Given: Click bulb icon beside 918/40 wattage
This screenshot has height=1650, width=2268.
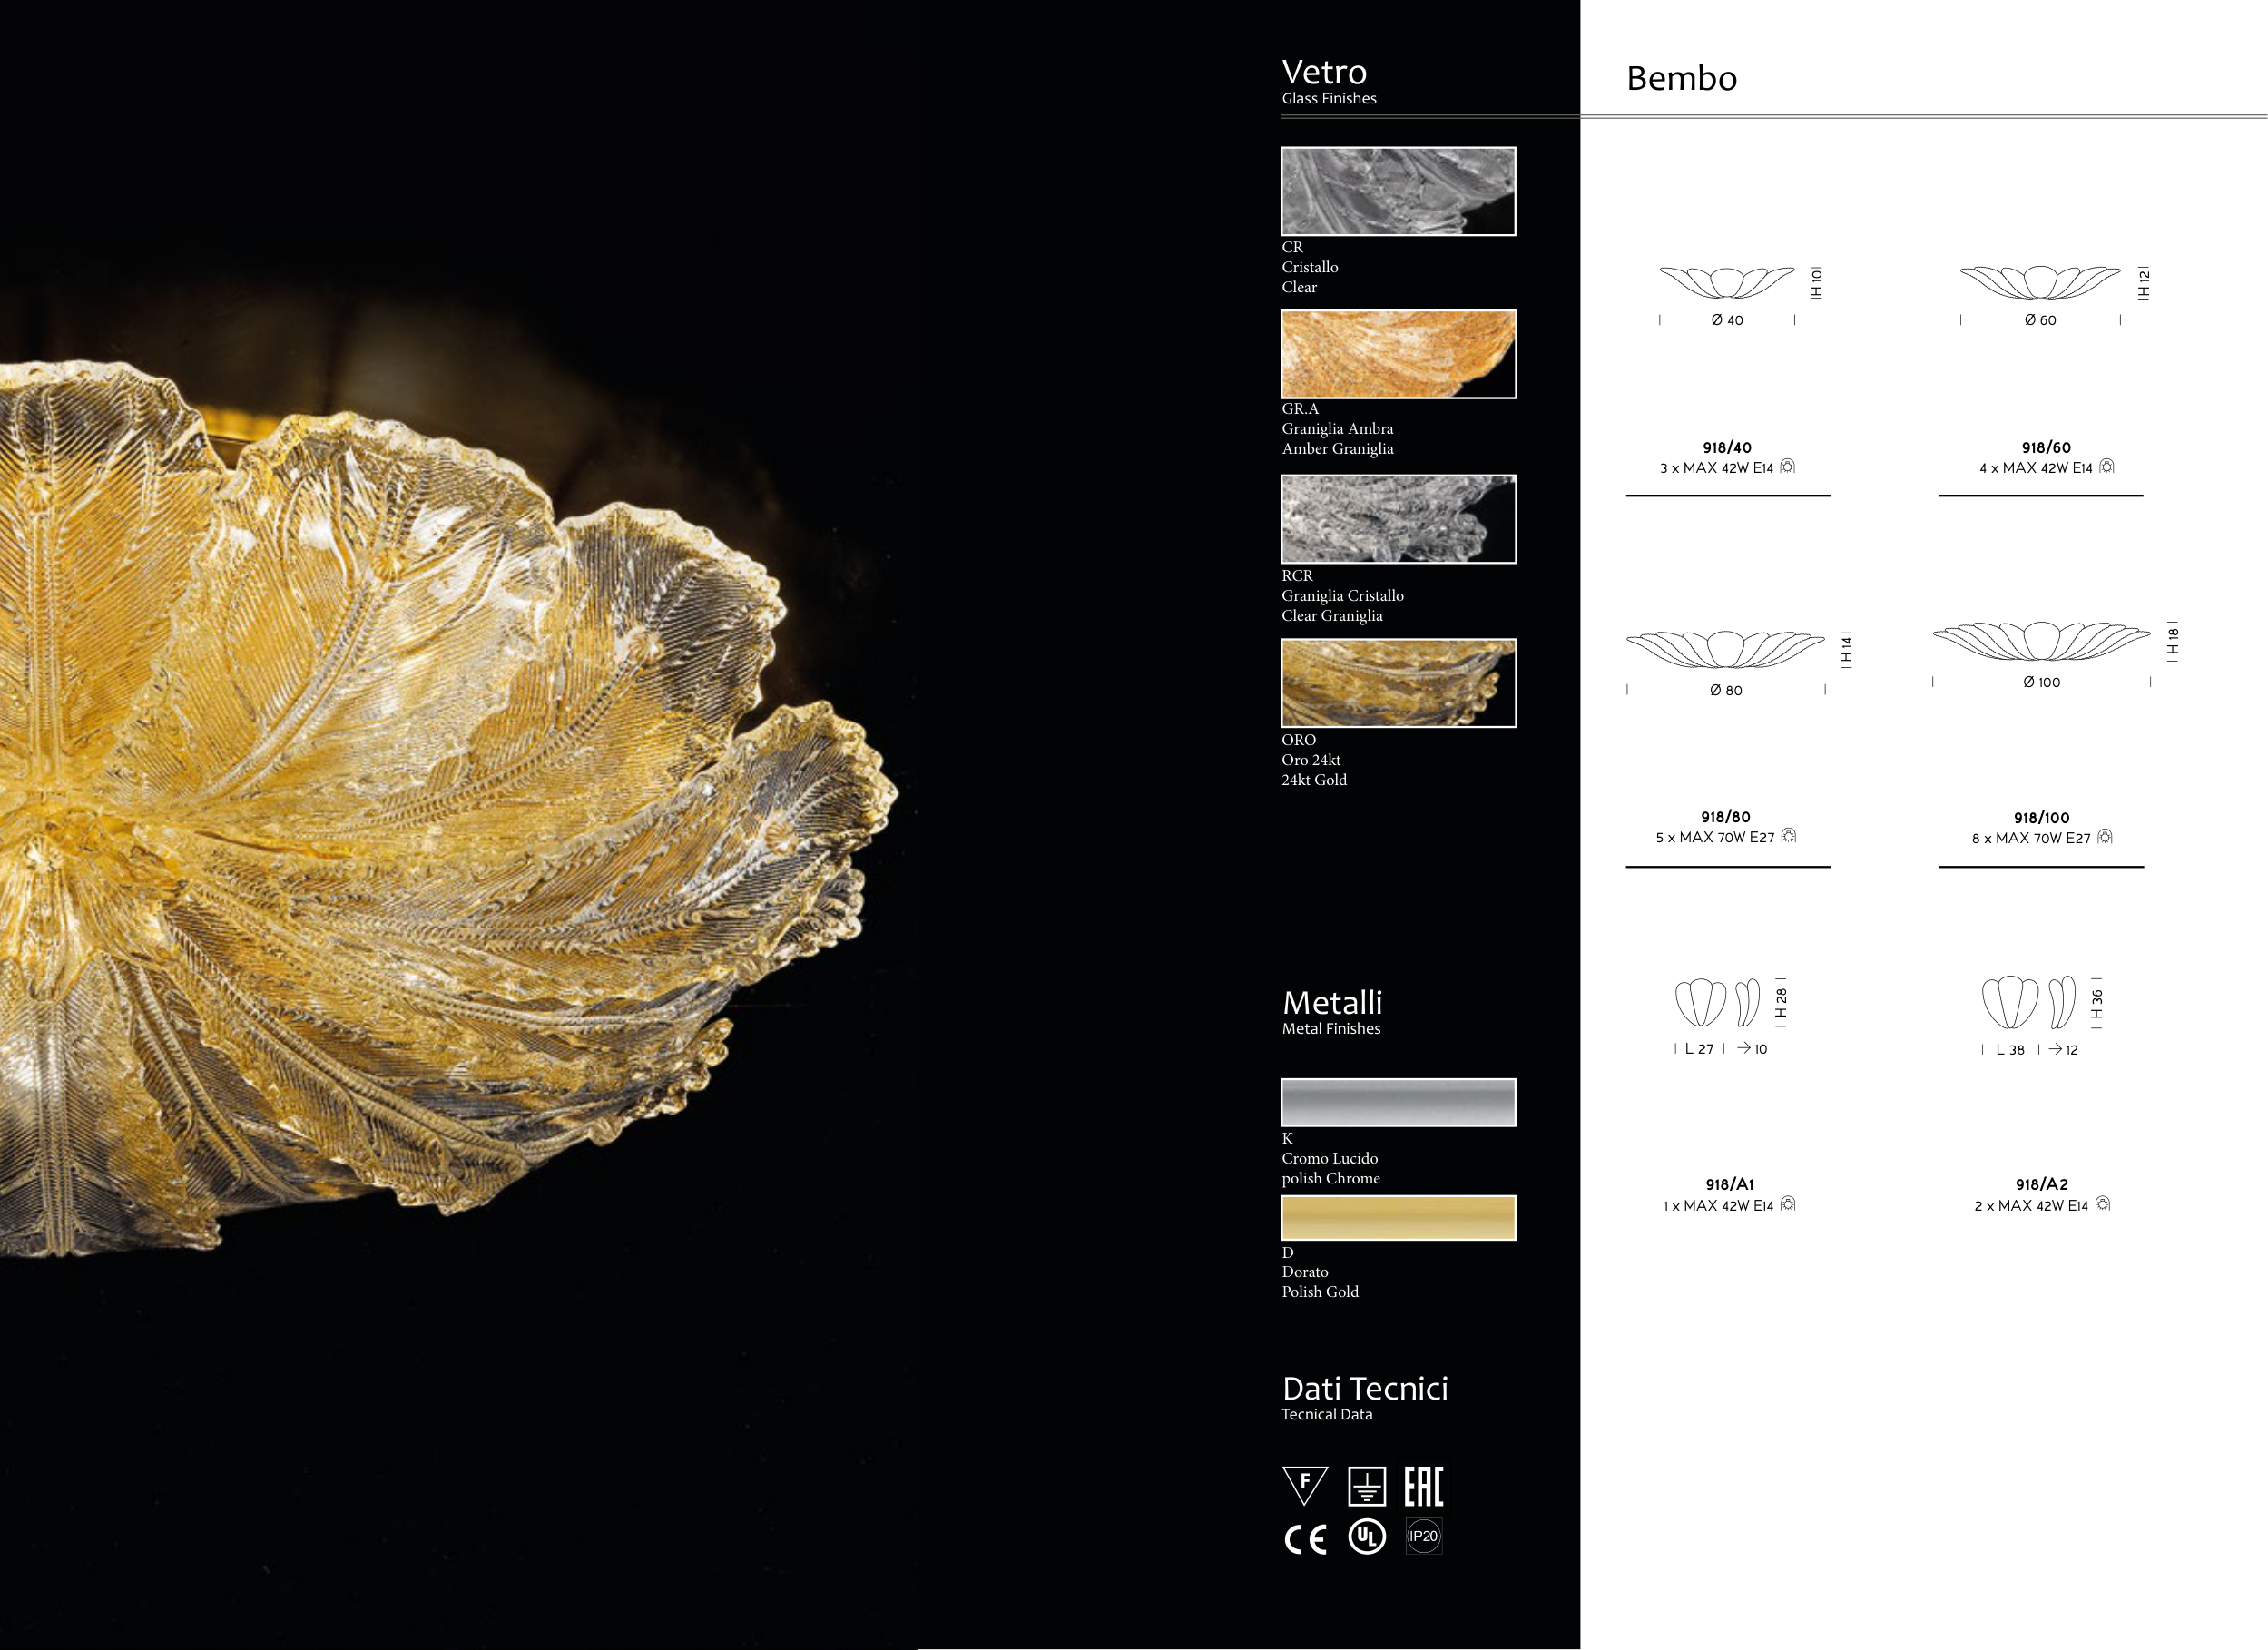Looking at the screenshot, I should 1788,466.
